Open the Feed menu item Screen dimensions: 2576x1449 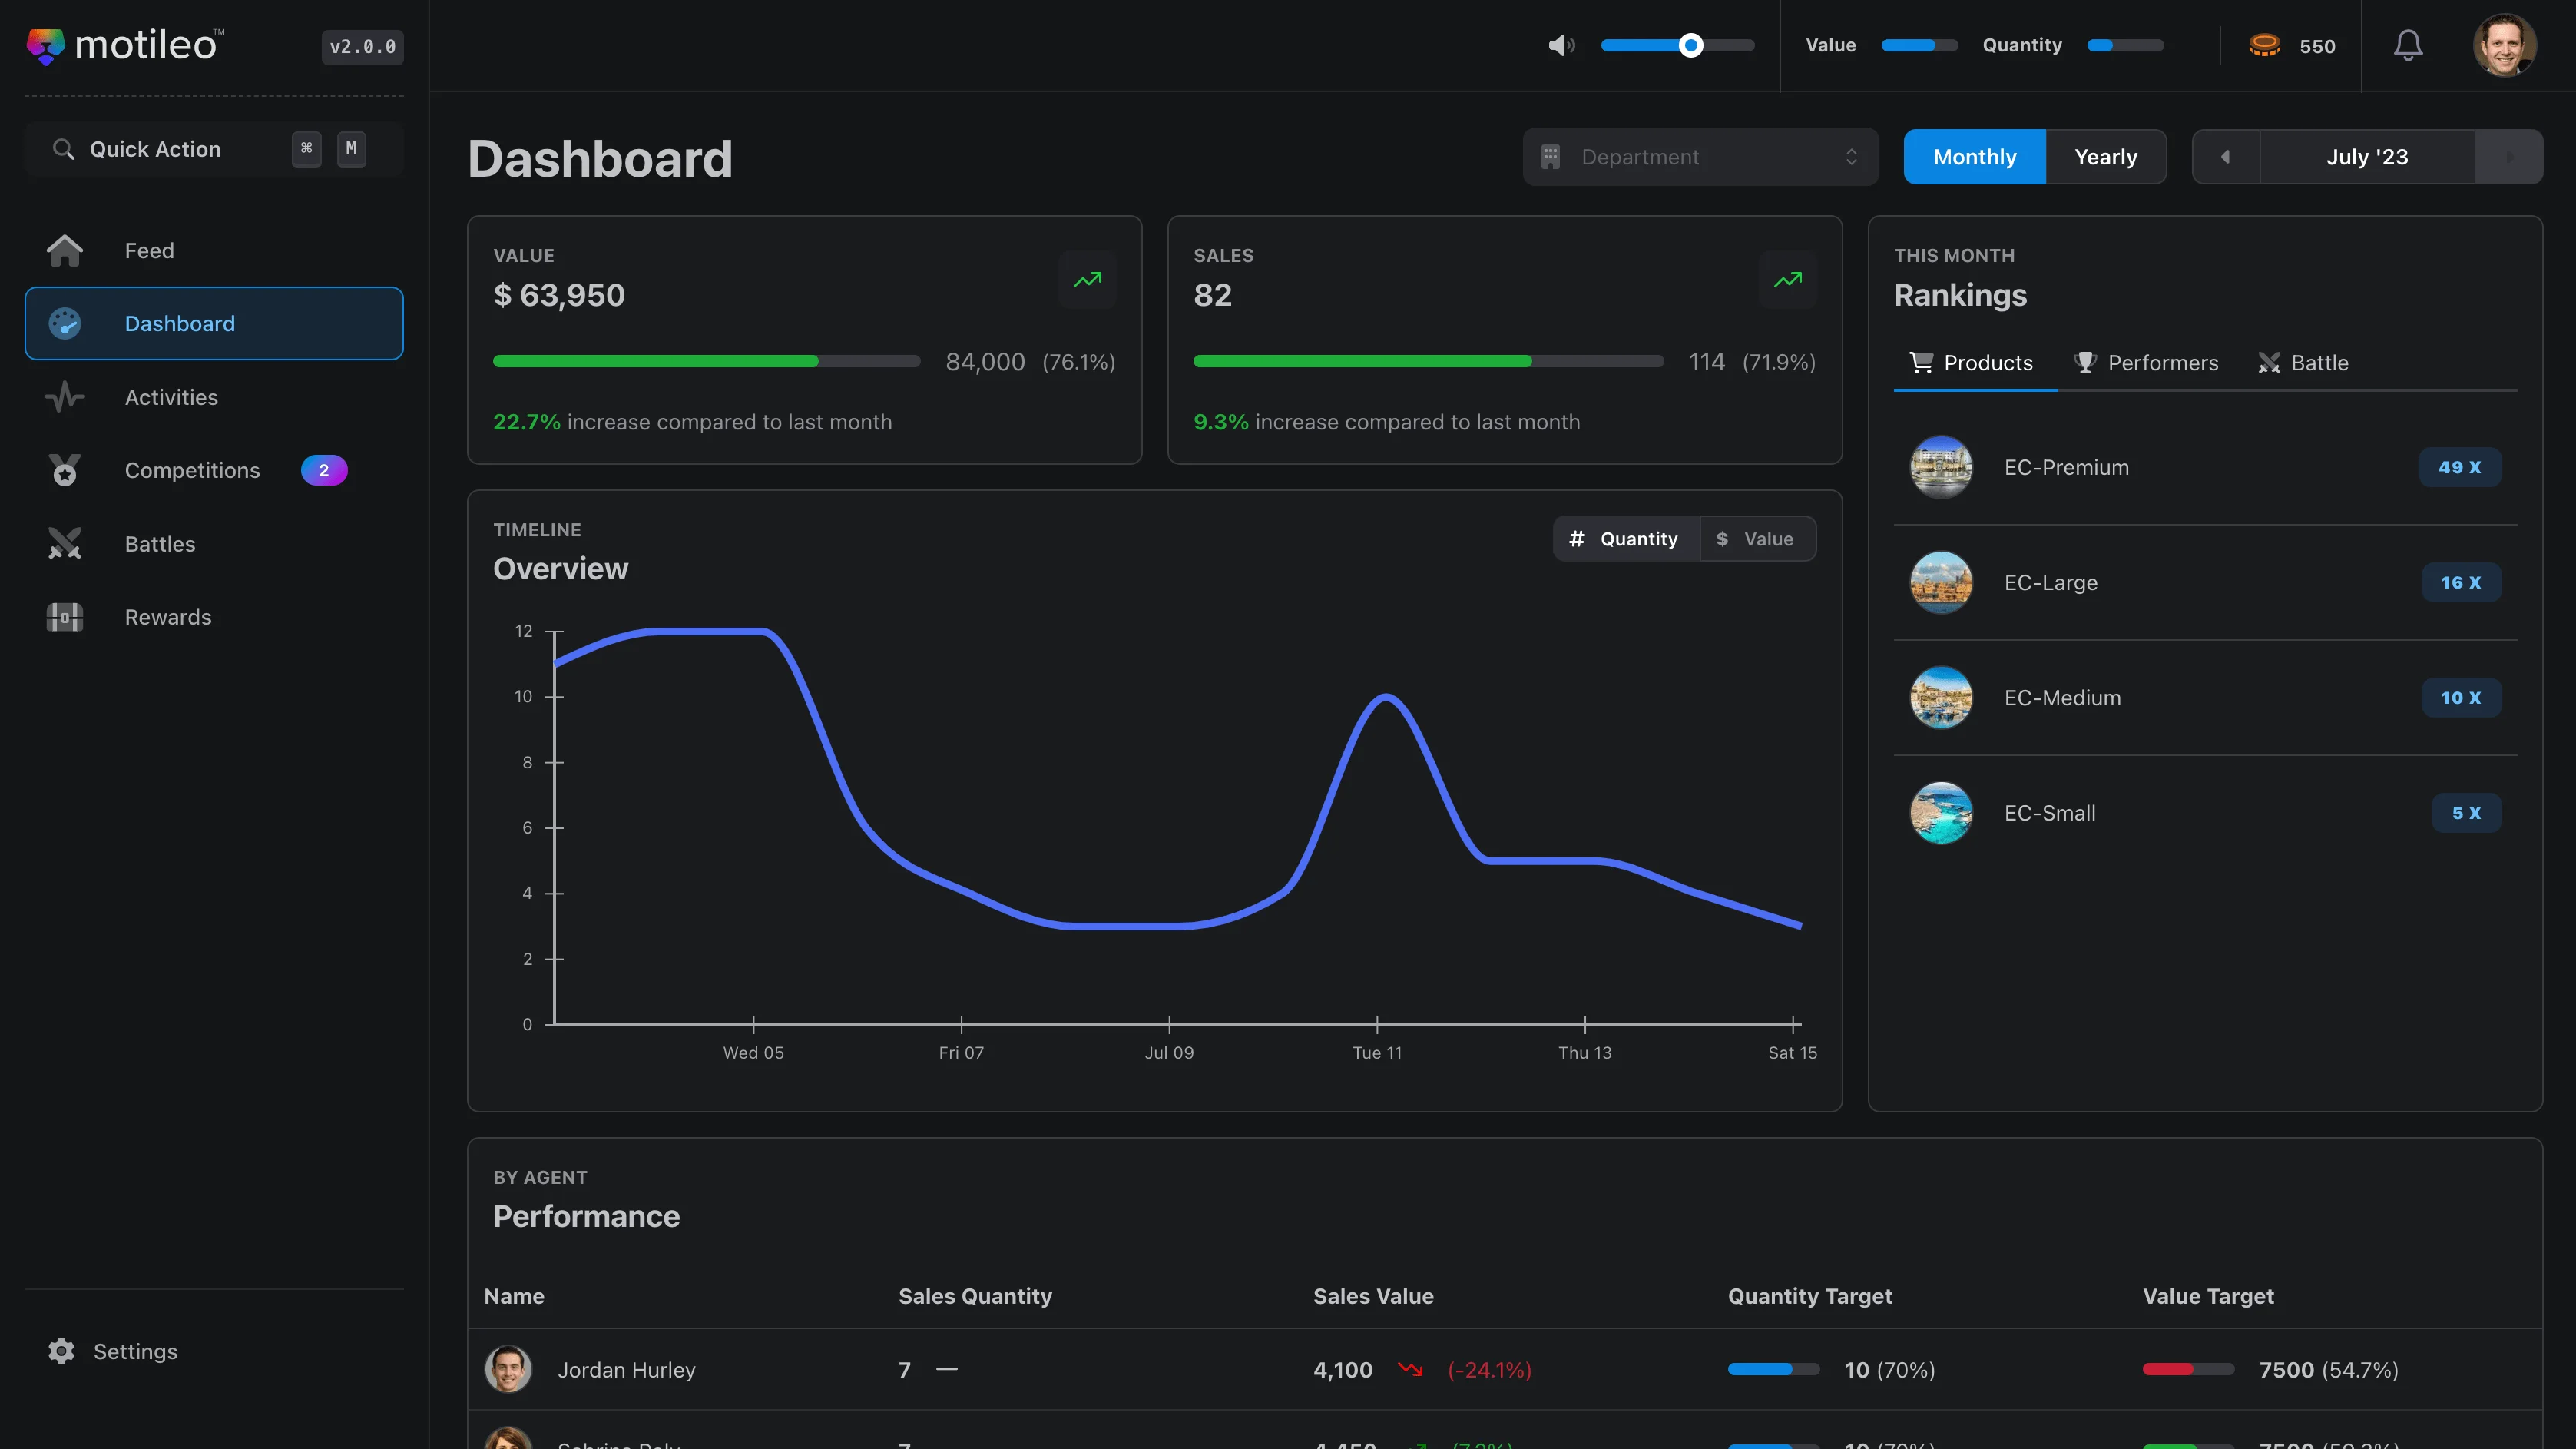pos(214,250)
